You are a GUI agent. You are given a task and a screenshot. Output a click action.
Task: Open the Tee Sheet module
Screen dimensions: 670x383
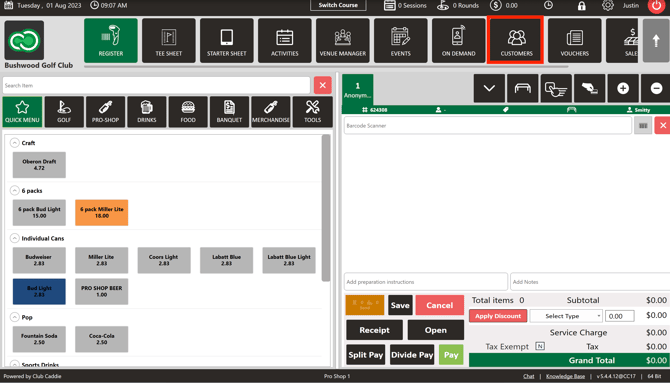pos(168,41)
